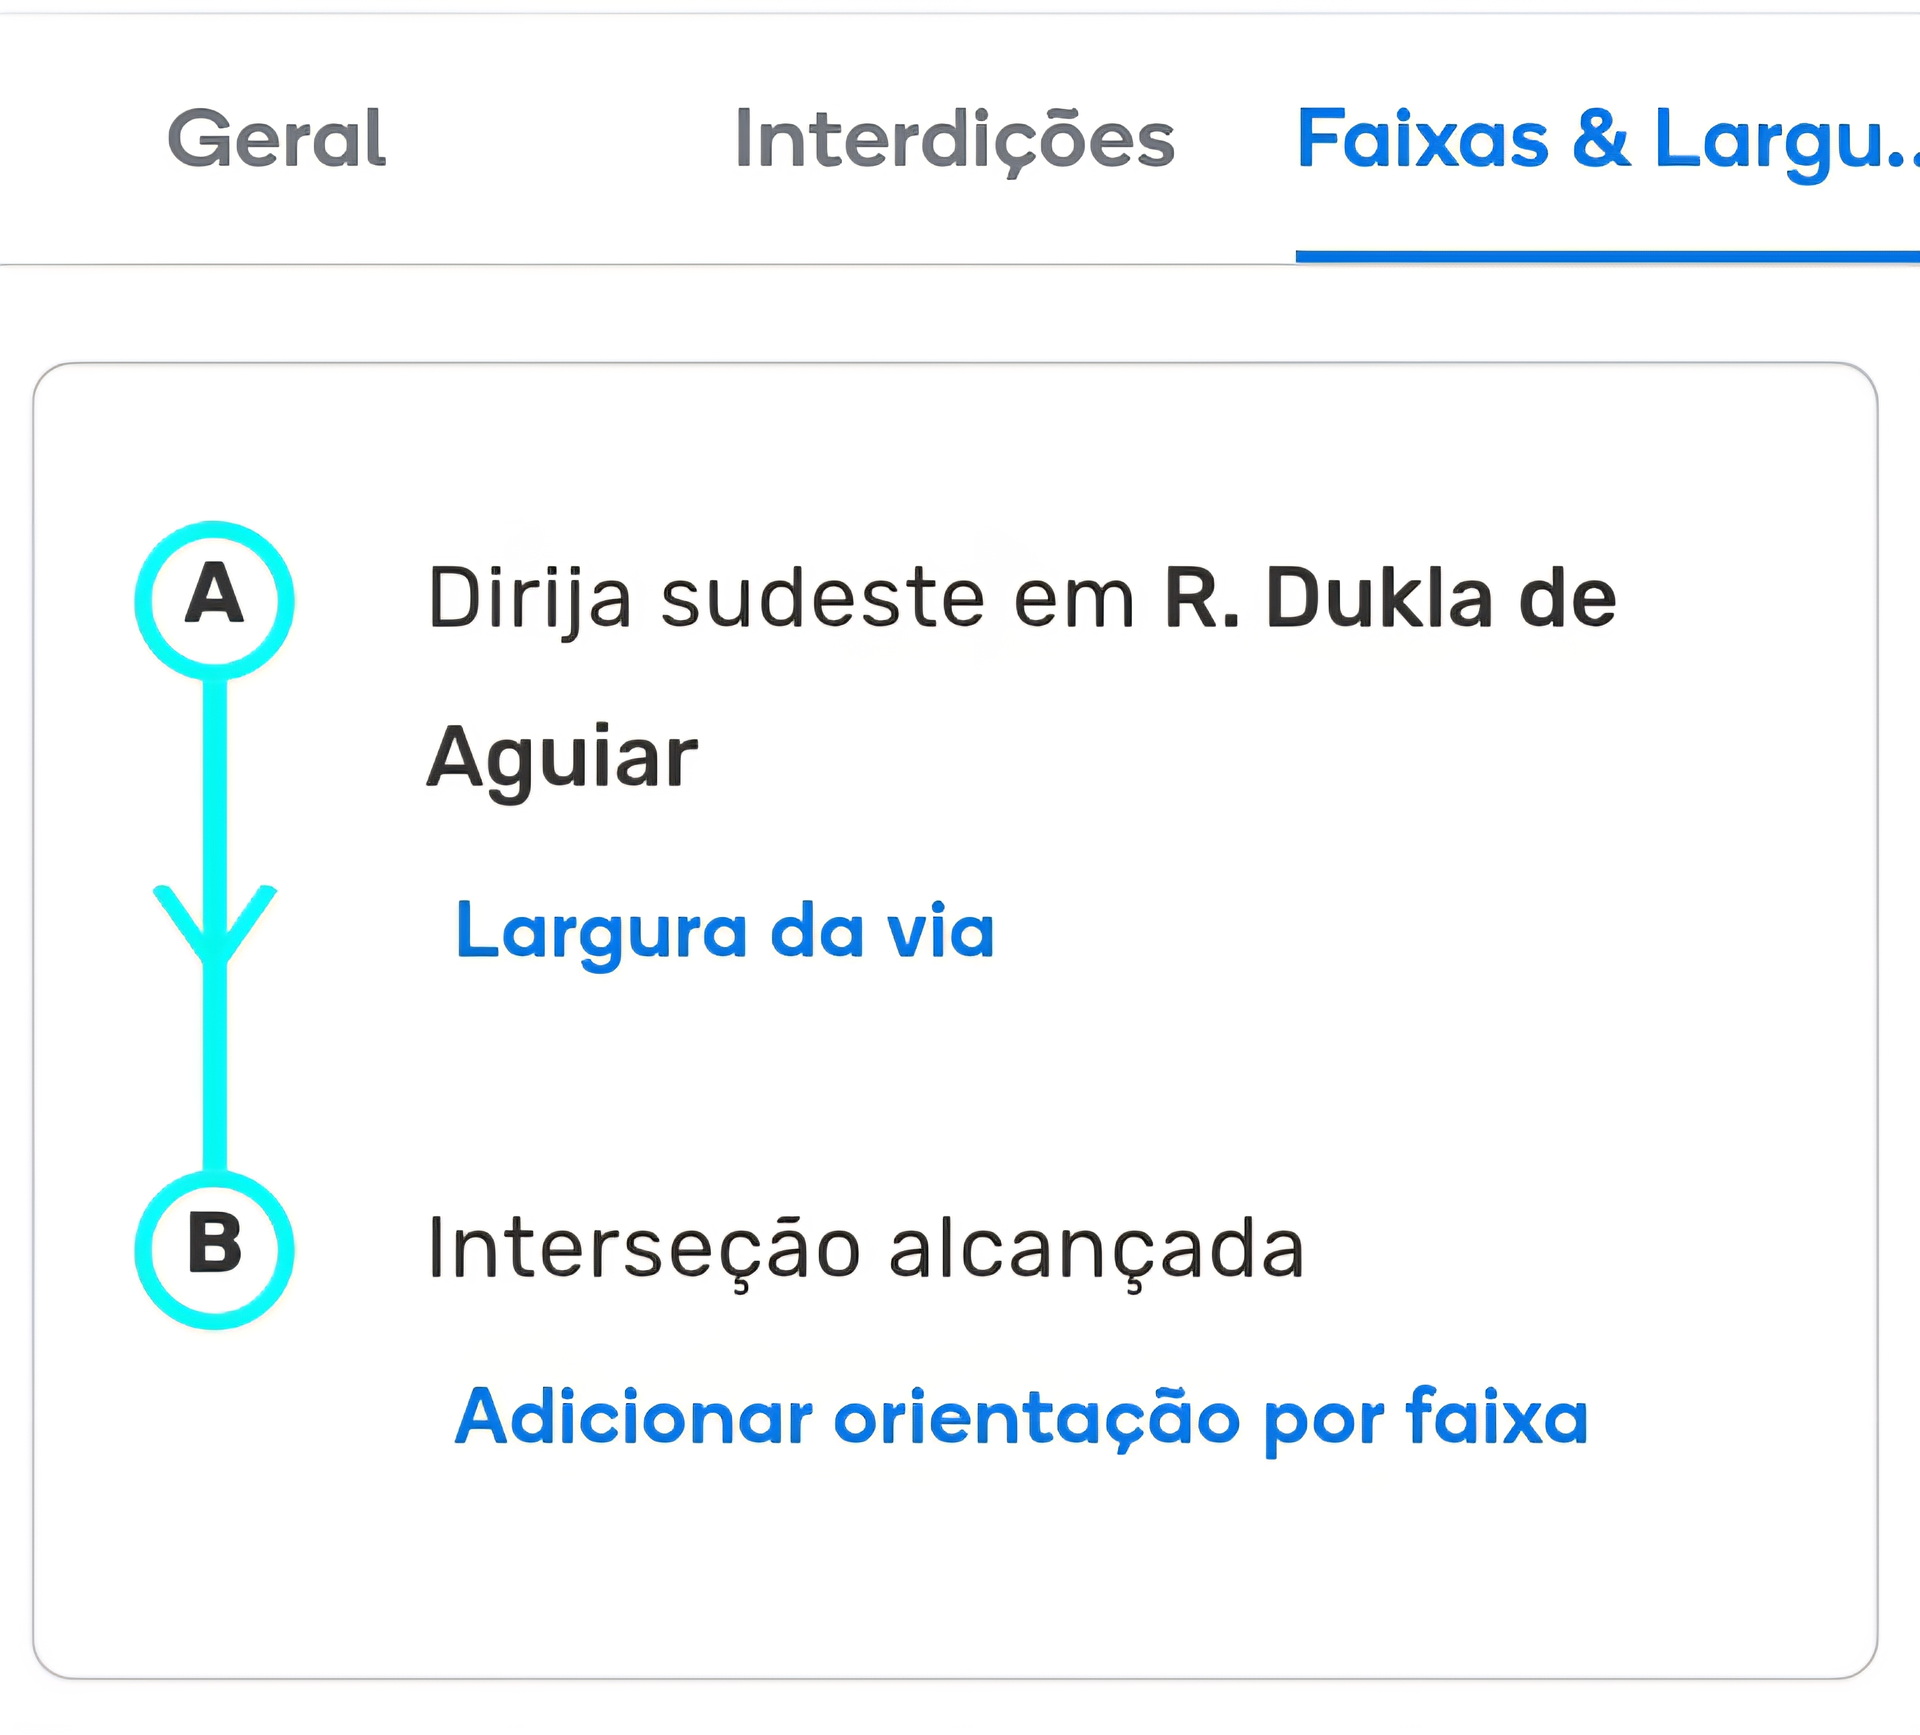This screenshot has height=1735, width=1920.
Task: Switch to the Geral tab
Action: pyautogui.click(x=276, y=139)
